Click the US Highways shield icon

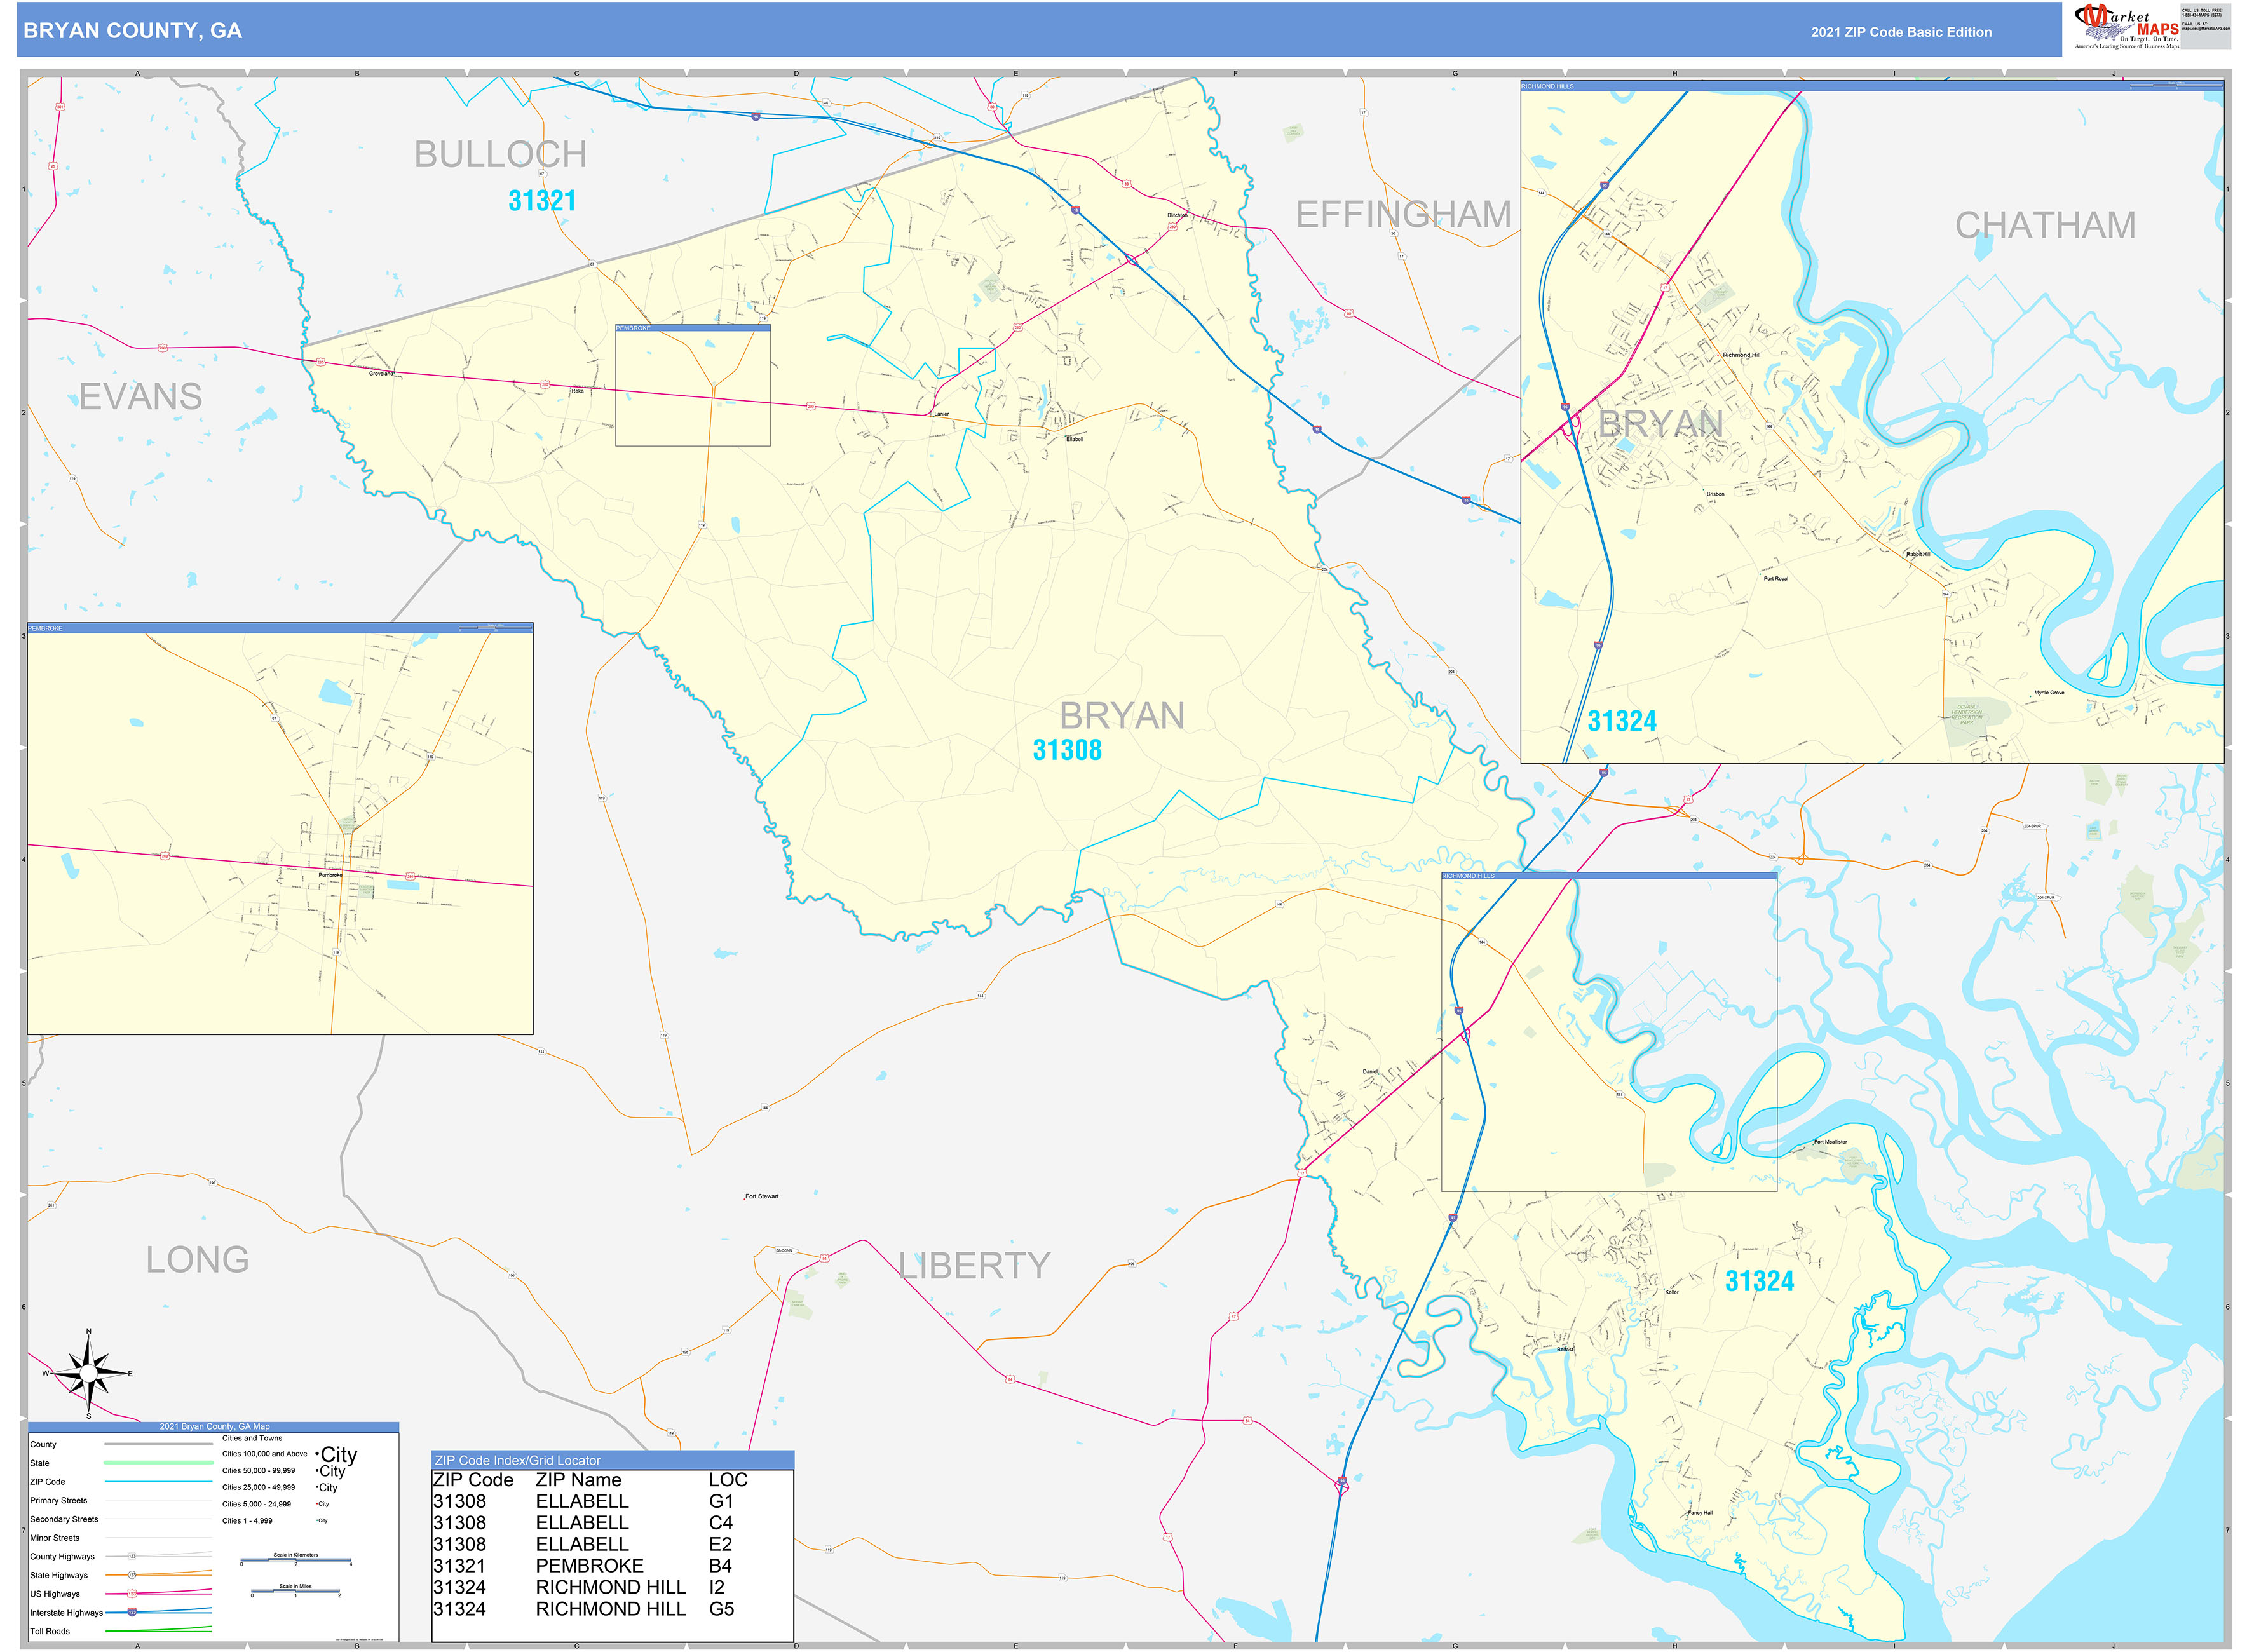131,1593
